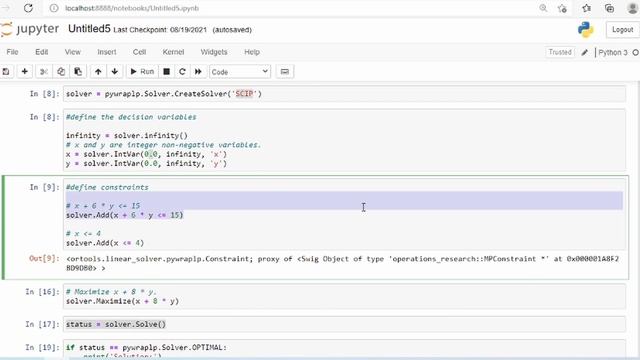Click the site information icon in address bar
The height and width of the screenshot is (360, 640).
click(x=53, y=8)
